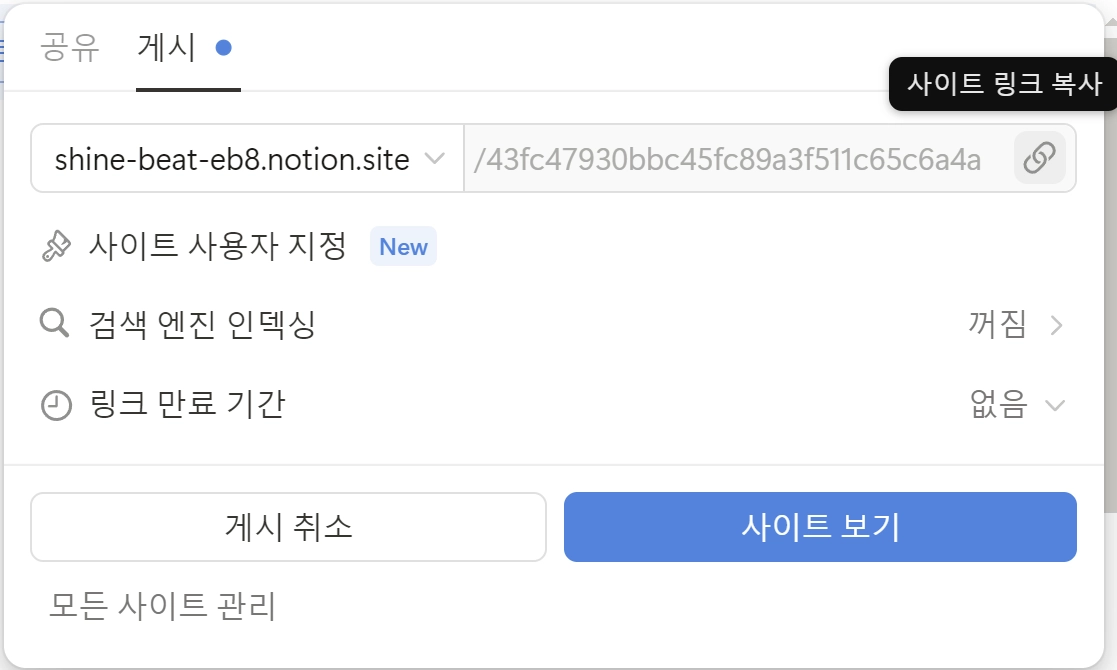Select the 게시 tab

click(166, 48)
